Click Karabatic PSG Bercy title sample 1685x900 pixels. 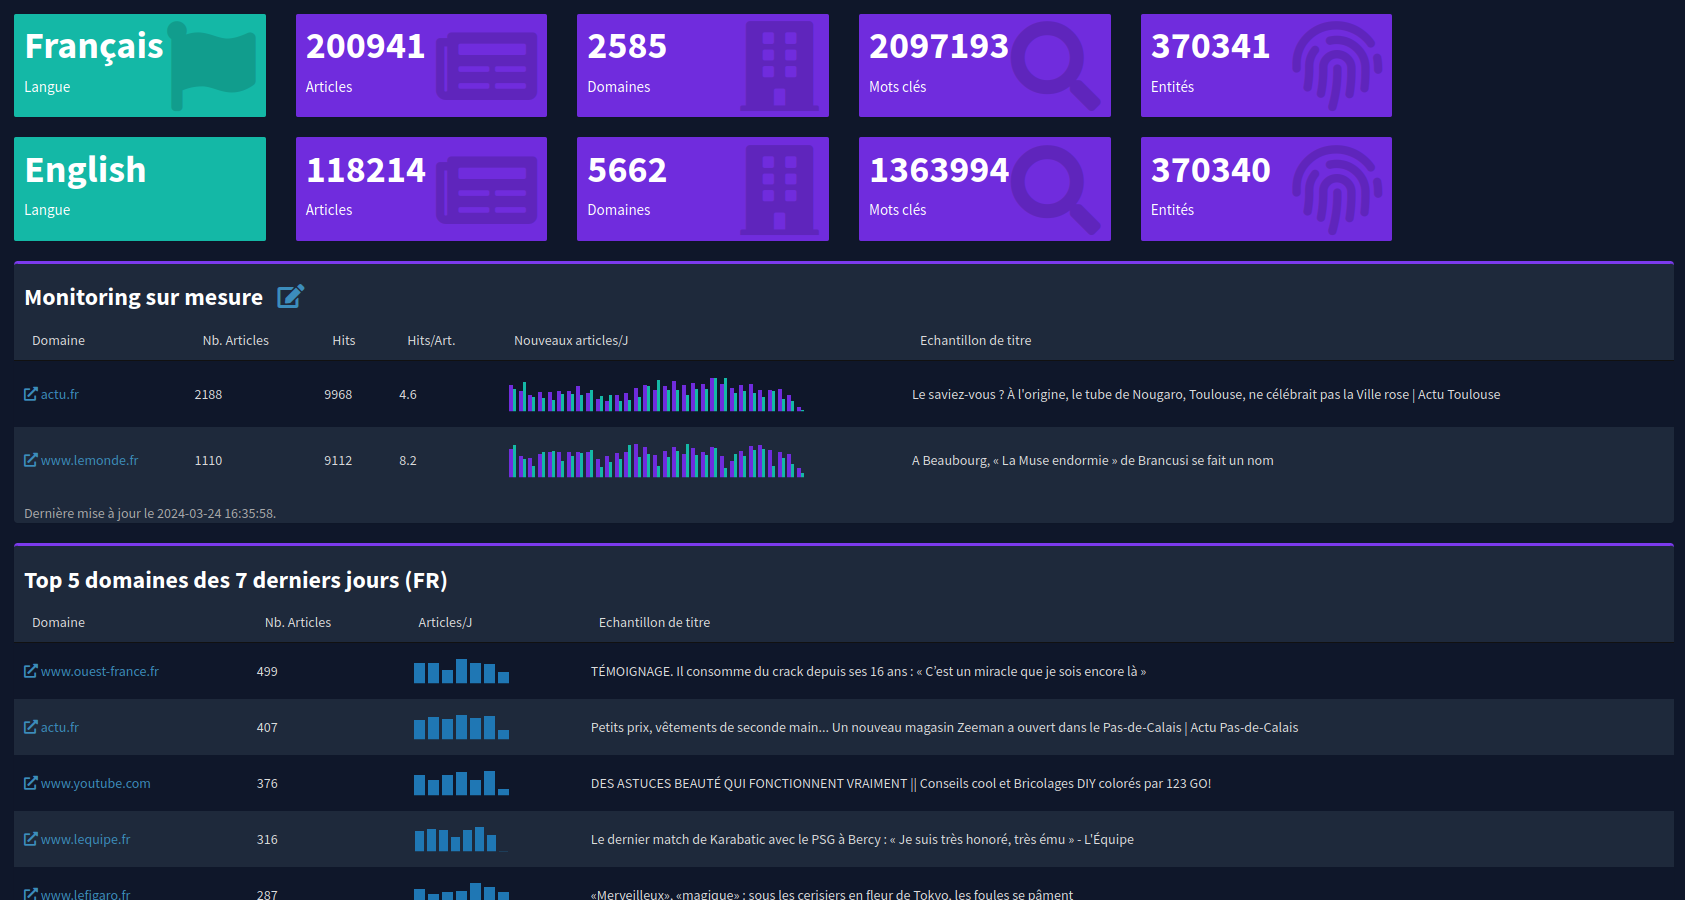[x=862, y=839]
